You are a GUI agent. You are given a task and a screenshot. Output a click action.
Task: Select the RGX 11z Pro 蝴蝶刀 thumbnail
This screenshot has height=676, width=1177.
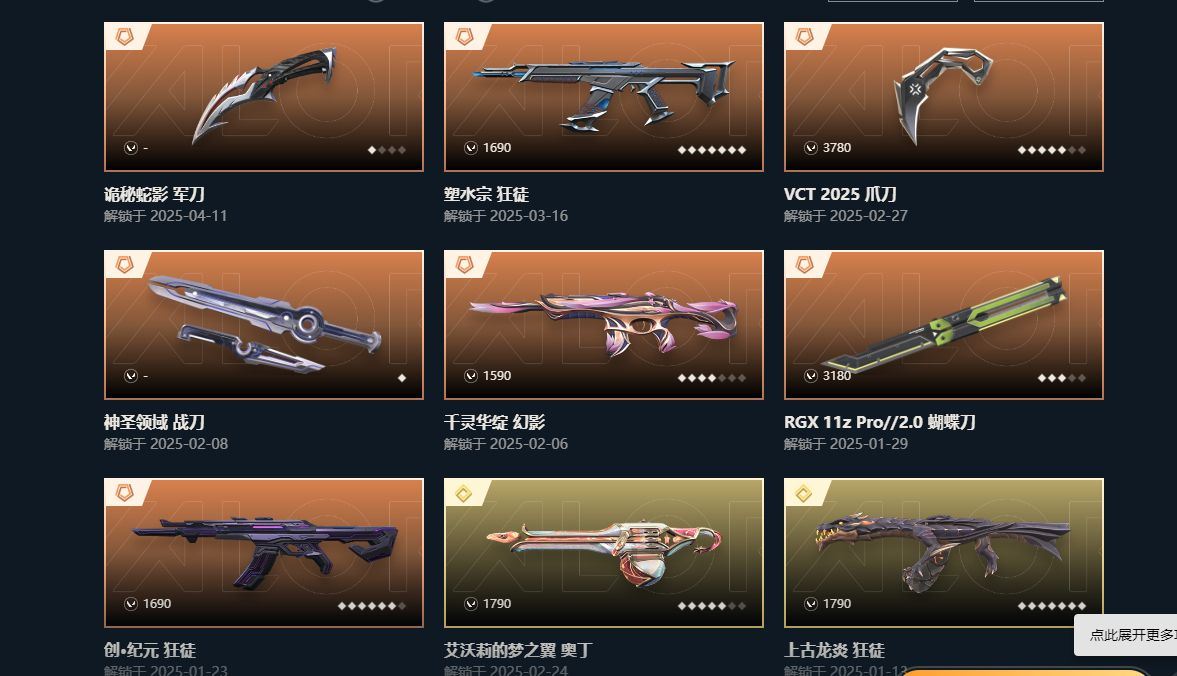(x=944, y=325)
